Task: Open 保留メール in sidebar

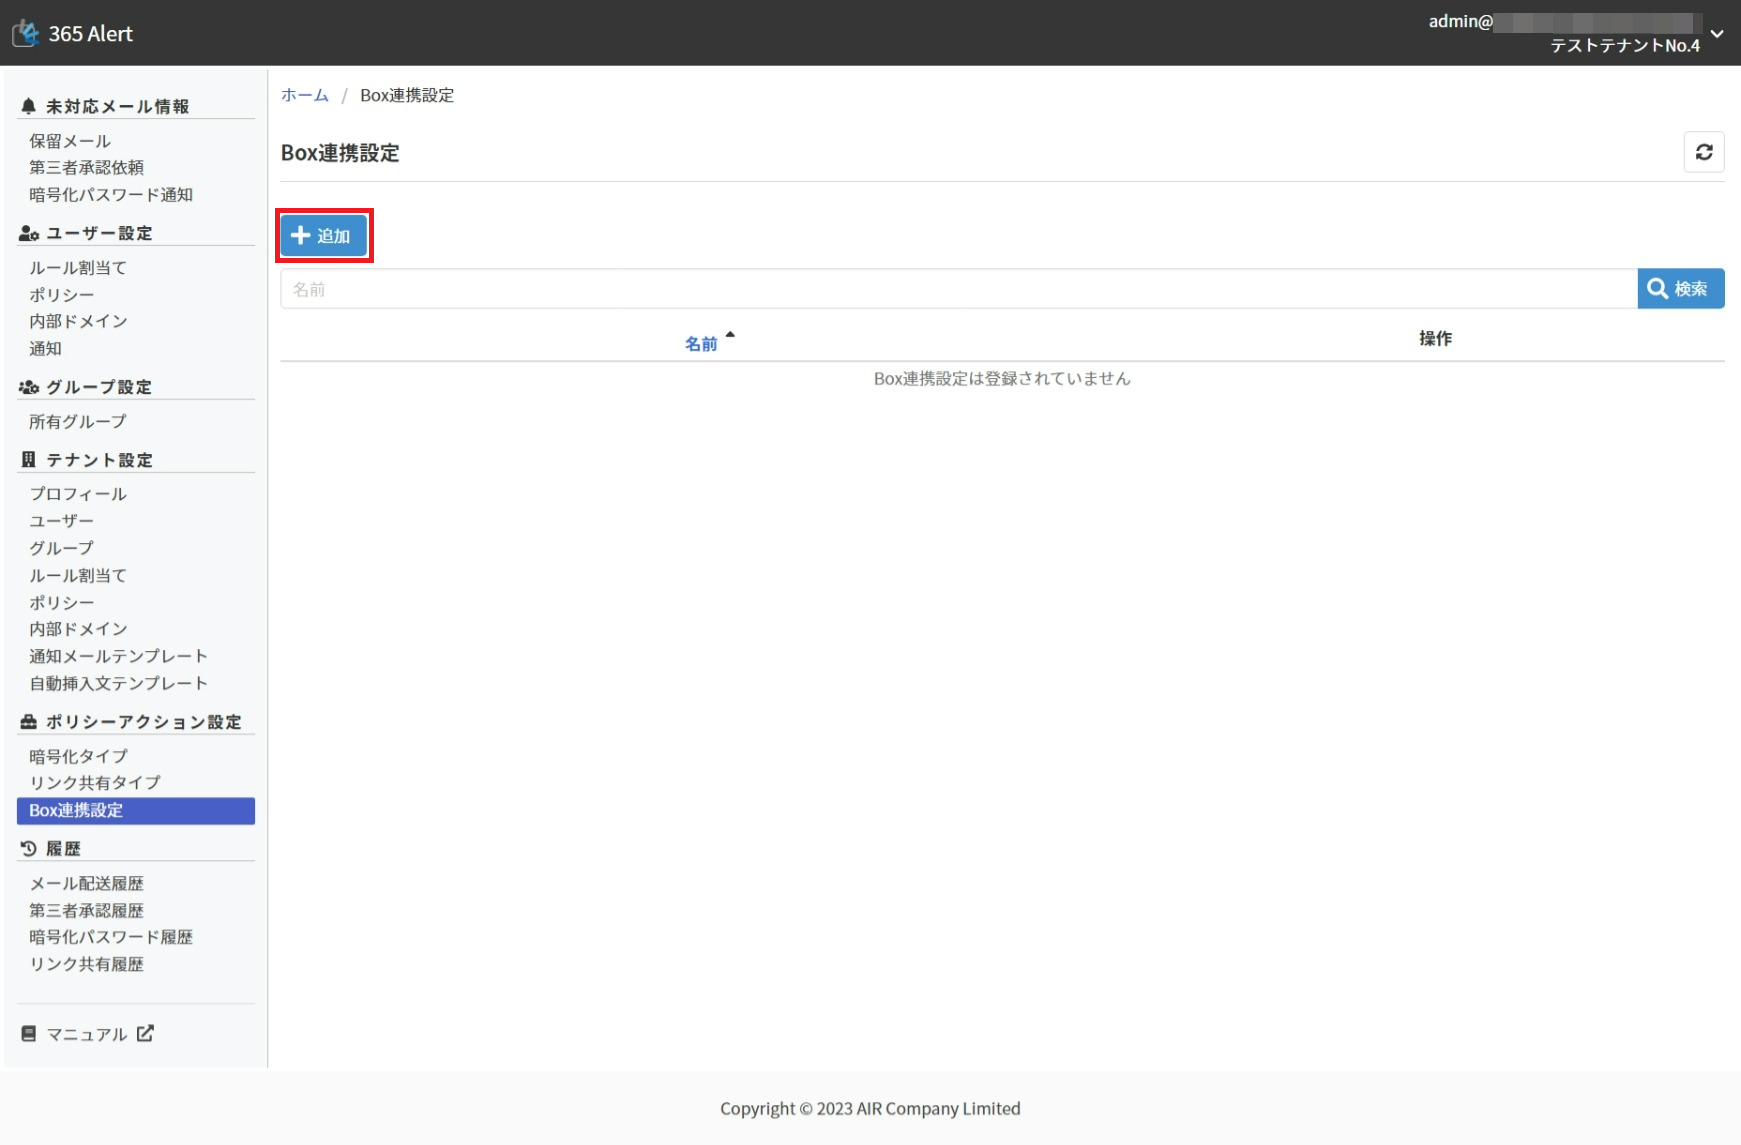Action: tap(70, 141)
